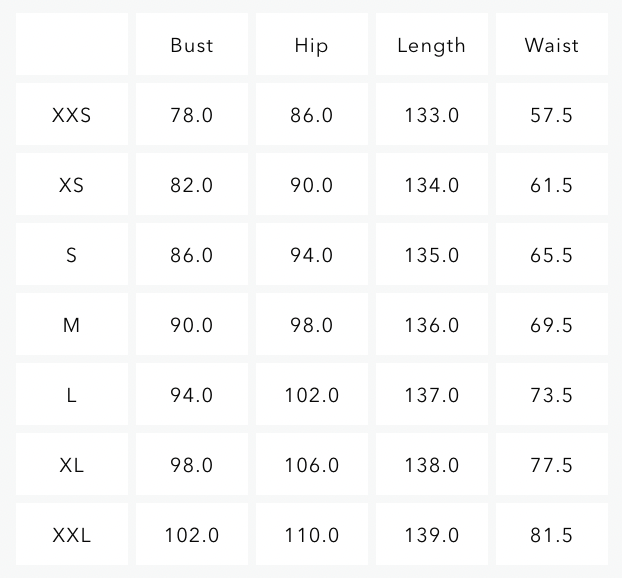Click the L size row label

click(x=72, y=395)
